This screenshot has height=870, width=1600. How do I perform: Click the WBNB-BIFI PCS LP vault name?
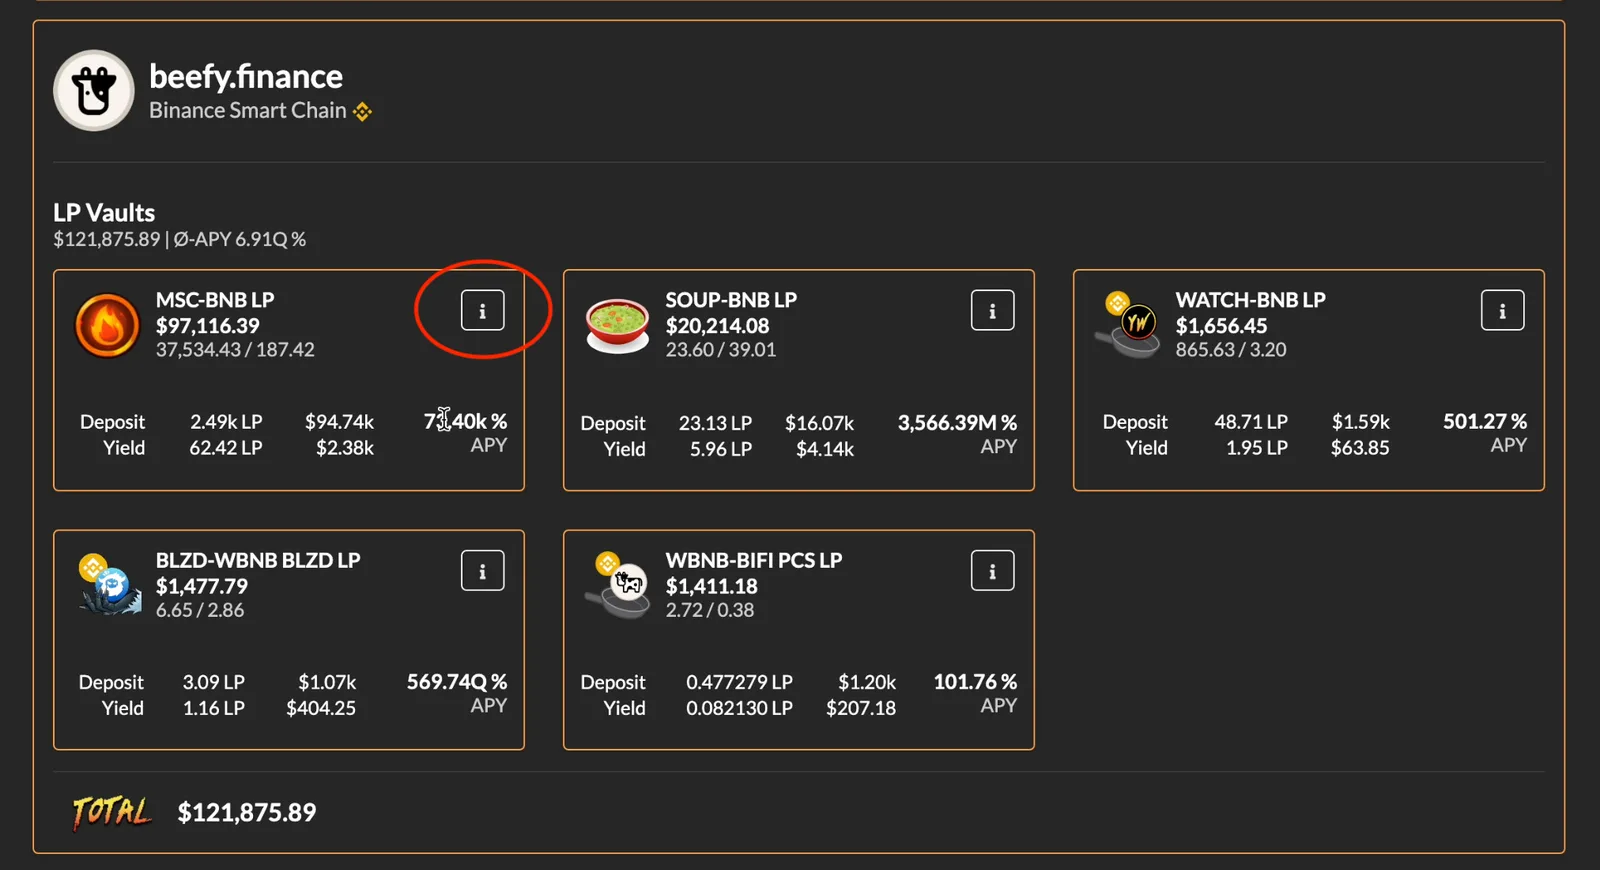point(754,560)
